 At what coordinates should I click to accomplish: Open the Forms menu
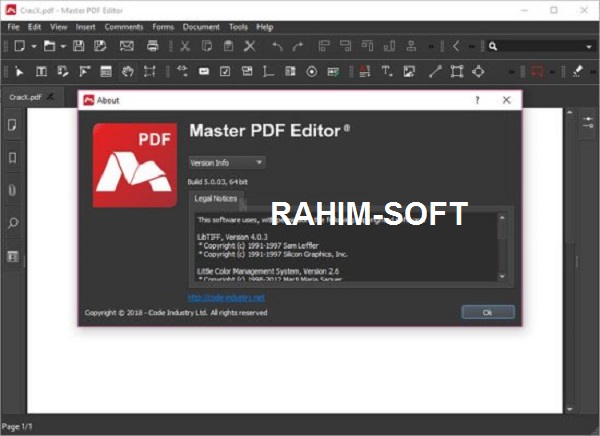pyautogui.click(x=163, y=27)
